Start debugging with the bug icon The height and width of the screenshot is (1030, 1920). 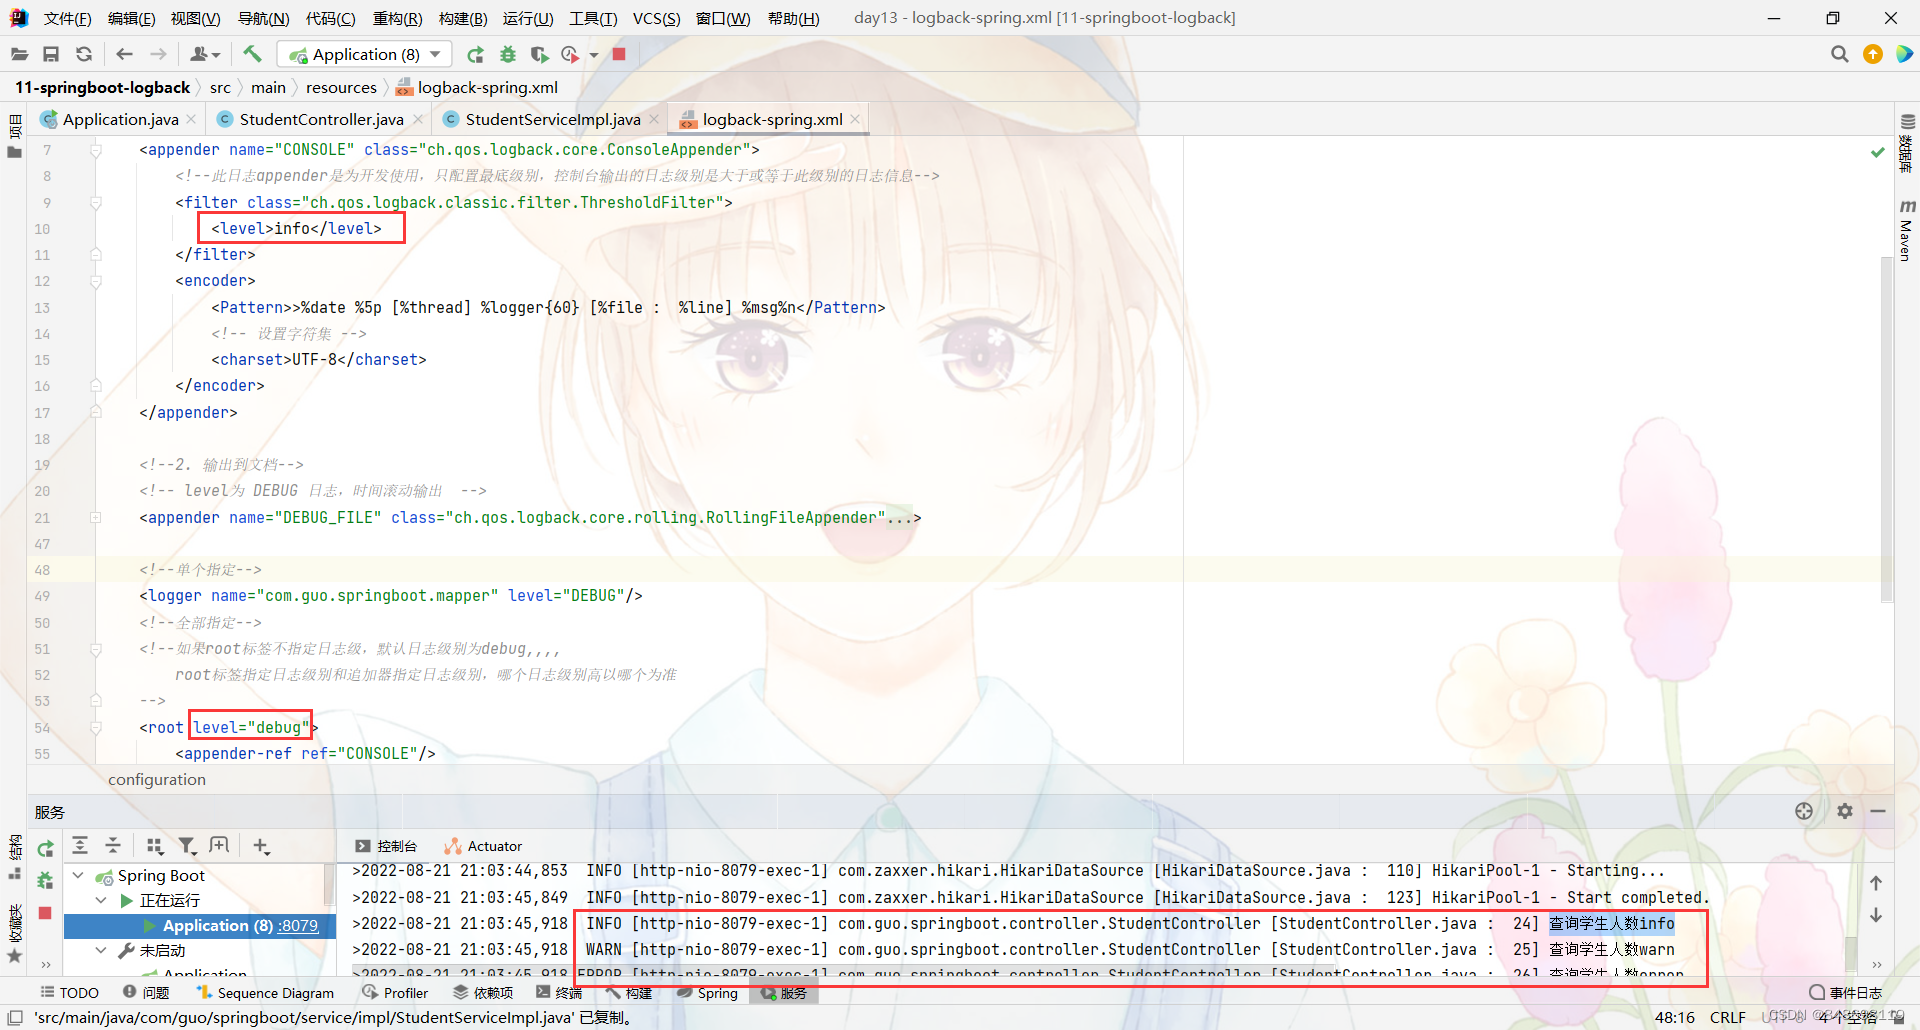[x=508, y=54]
